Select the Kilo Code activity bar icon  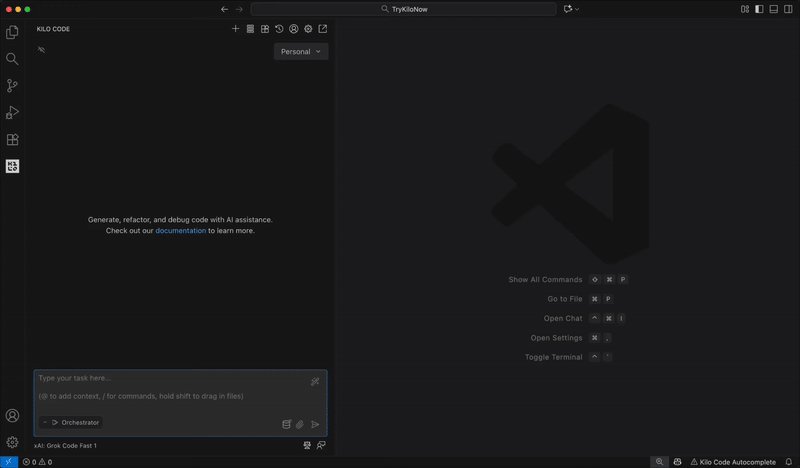click(12, 166)
